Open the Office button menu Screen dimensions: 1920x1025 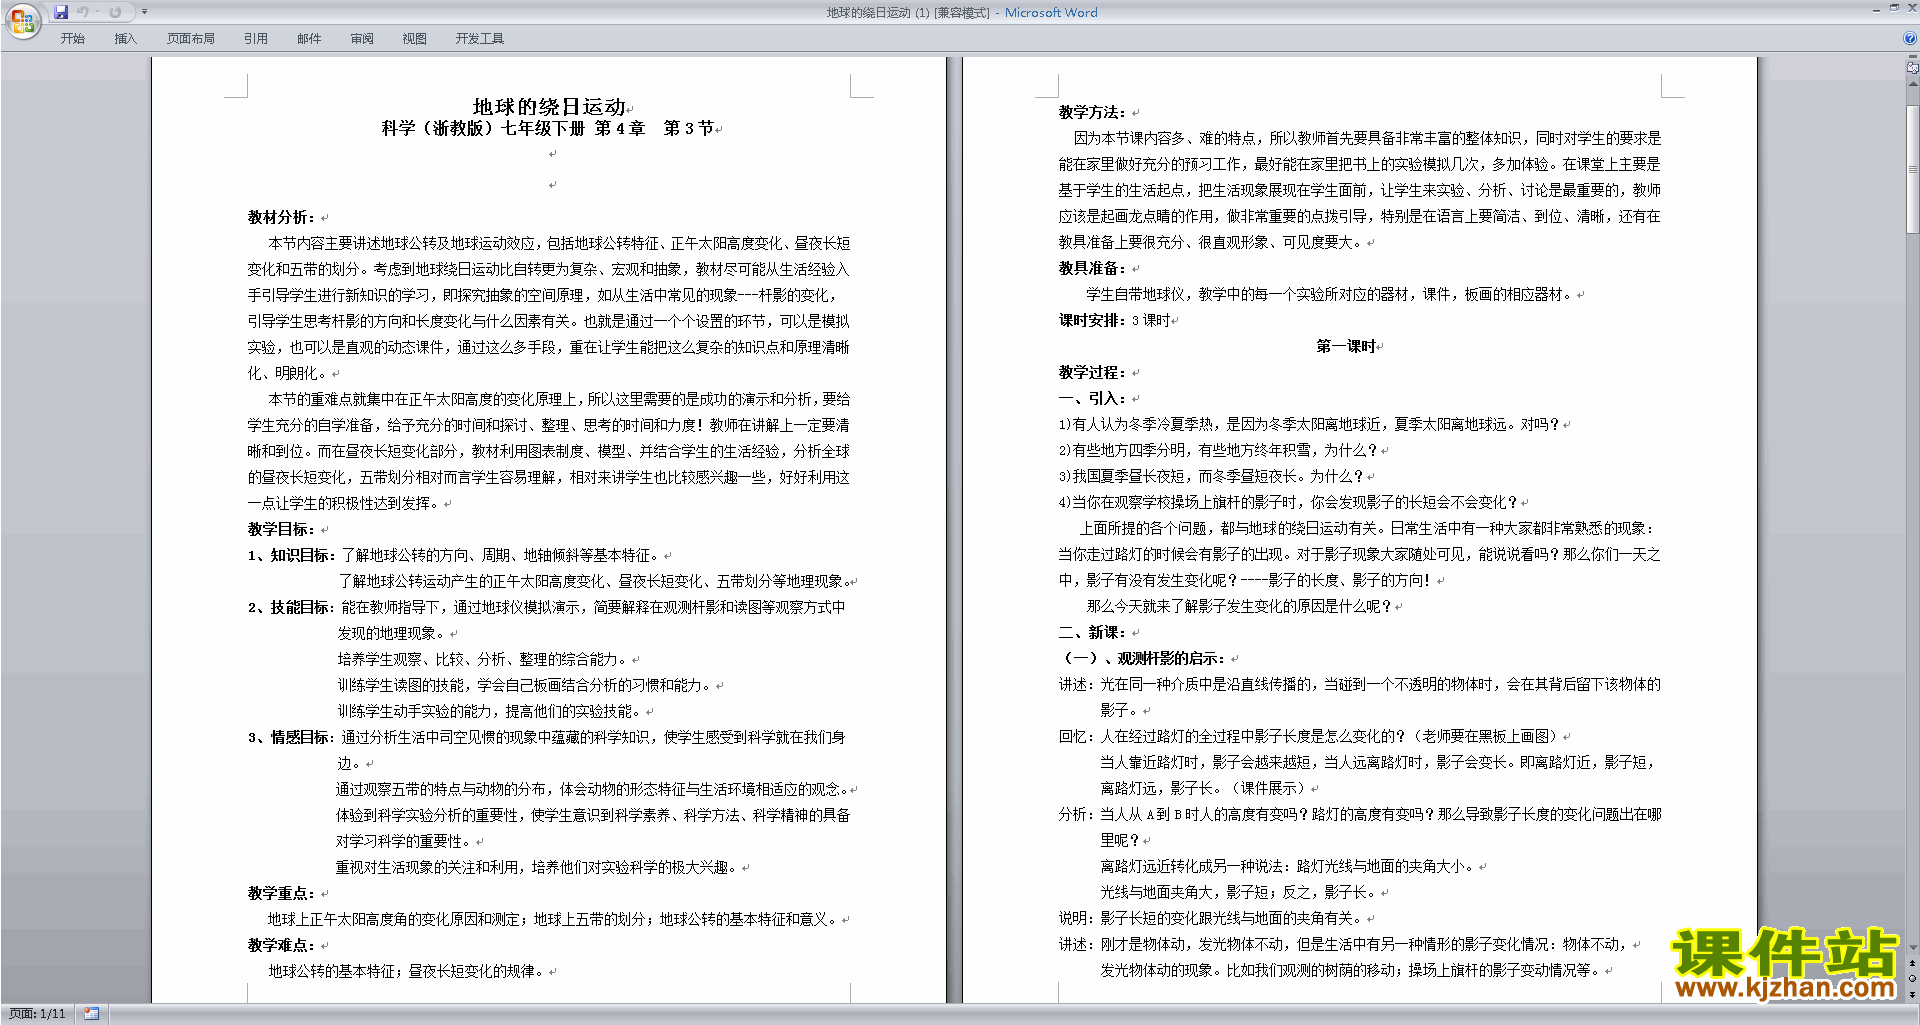pyautogui.click(x=22, y=21)
